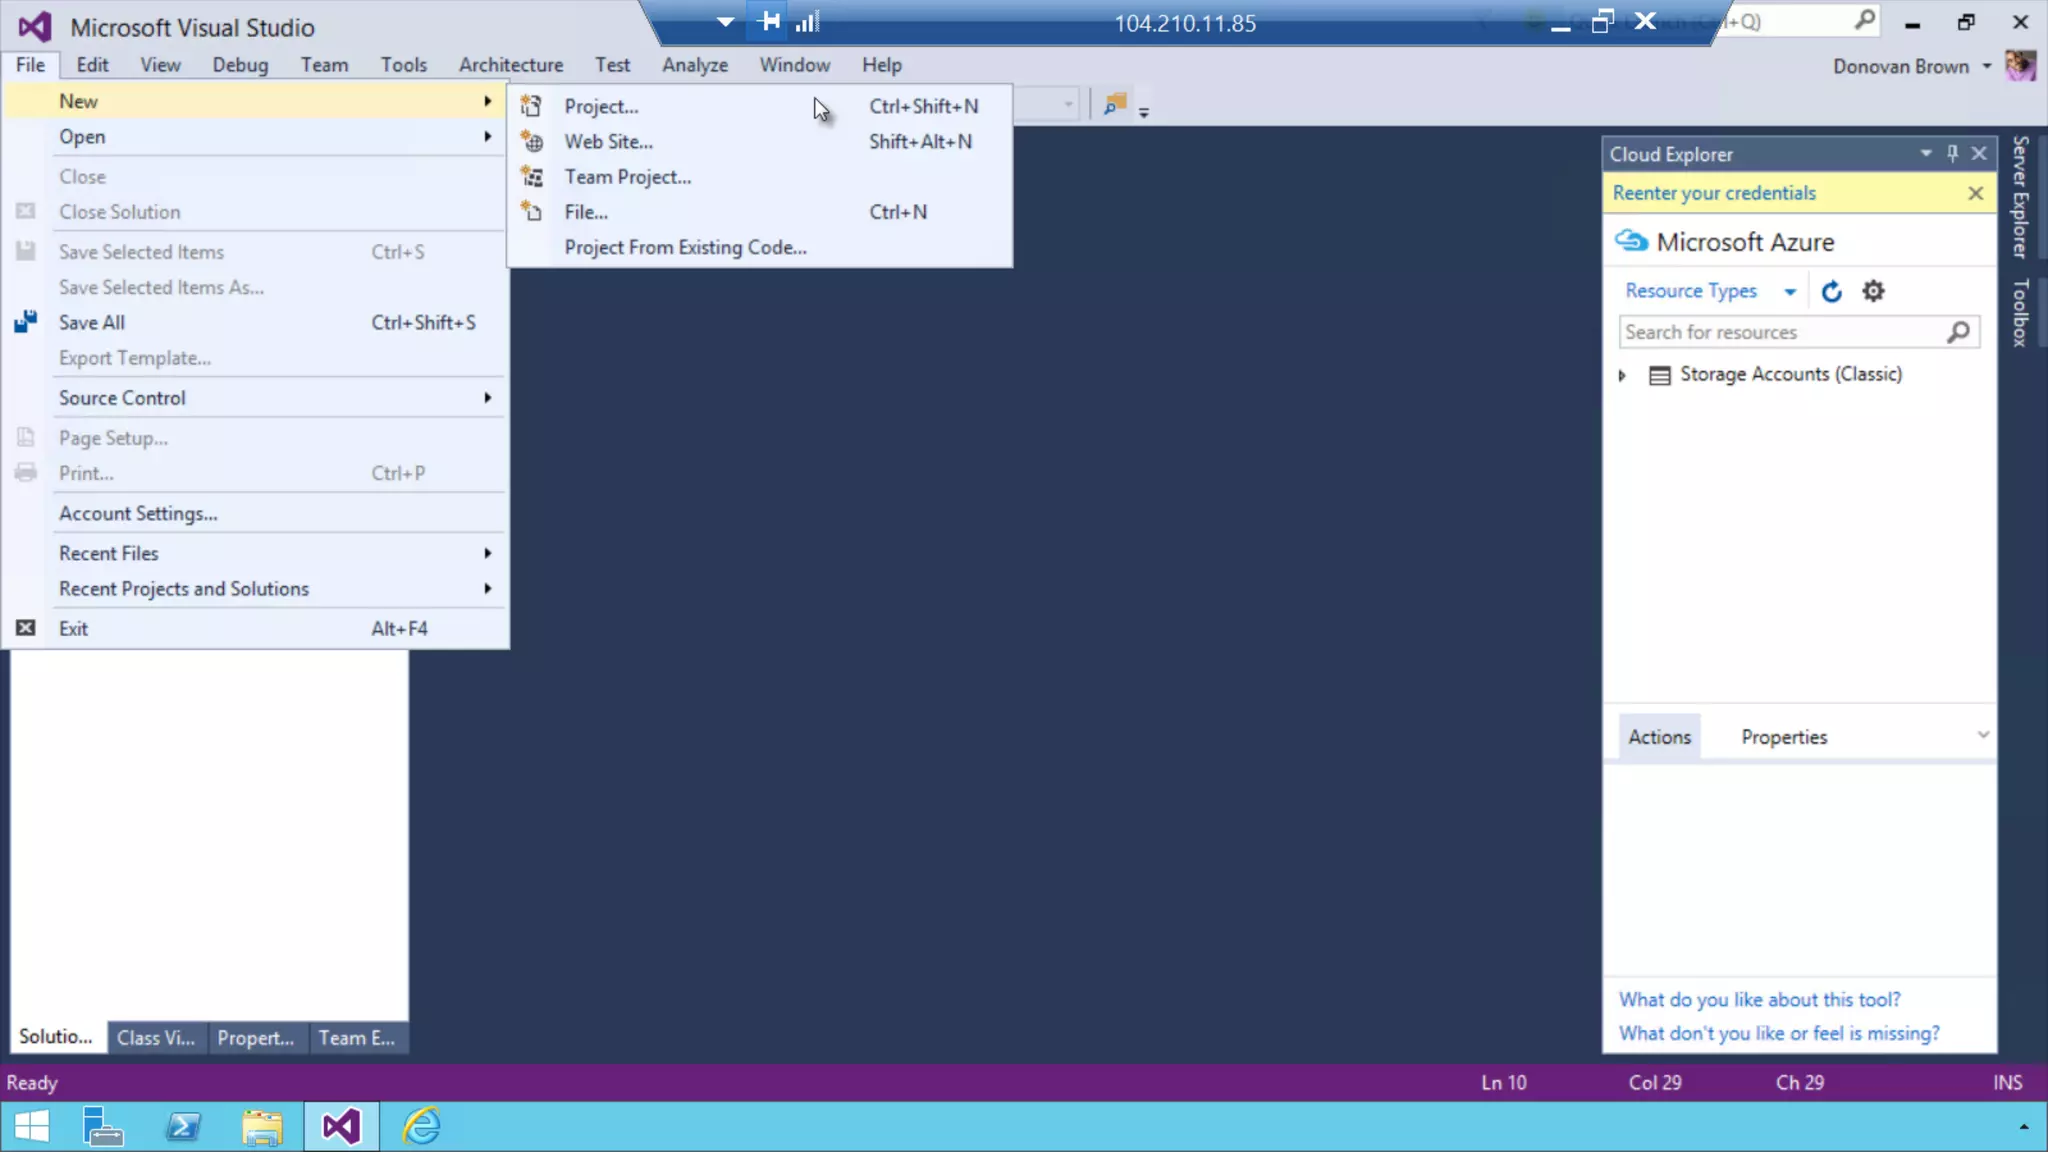Click the Reenter your credentials link
This screenshot has height=1152, width=2048.
[x=1713, y=193]
